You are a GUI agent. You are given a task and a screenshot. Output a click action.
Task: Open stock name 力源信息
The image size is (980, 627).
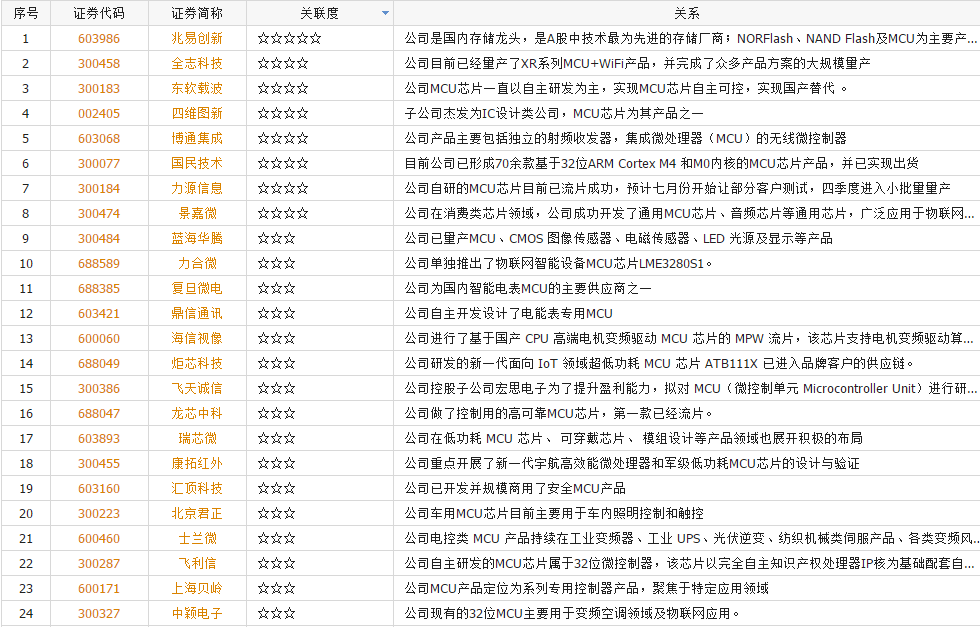coord(197,188)
